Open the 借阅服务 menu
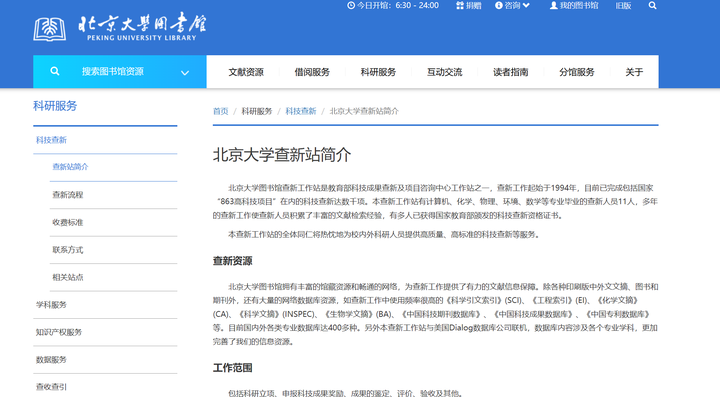Image resolution: width=720 pixels, height=397 pixels. 312,72
